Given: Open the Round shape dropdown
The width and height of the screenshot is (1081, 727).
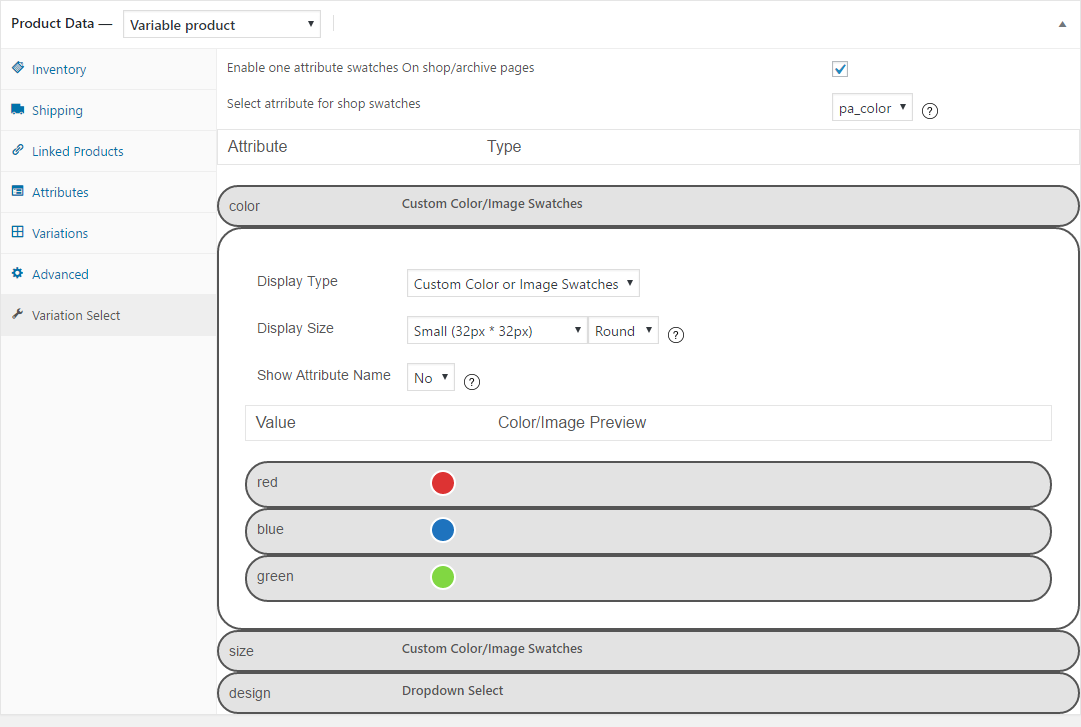Looking at the screenshot, I should [623, 331].
